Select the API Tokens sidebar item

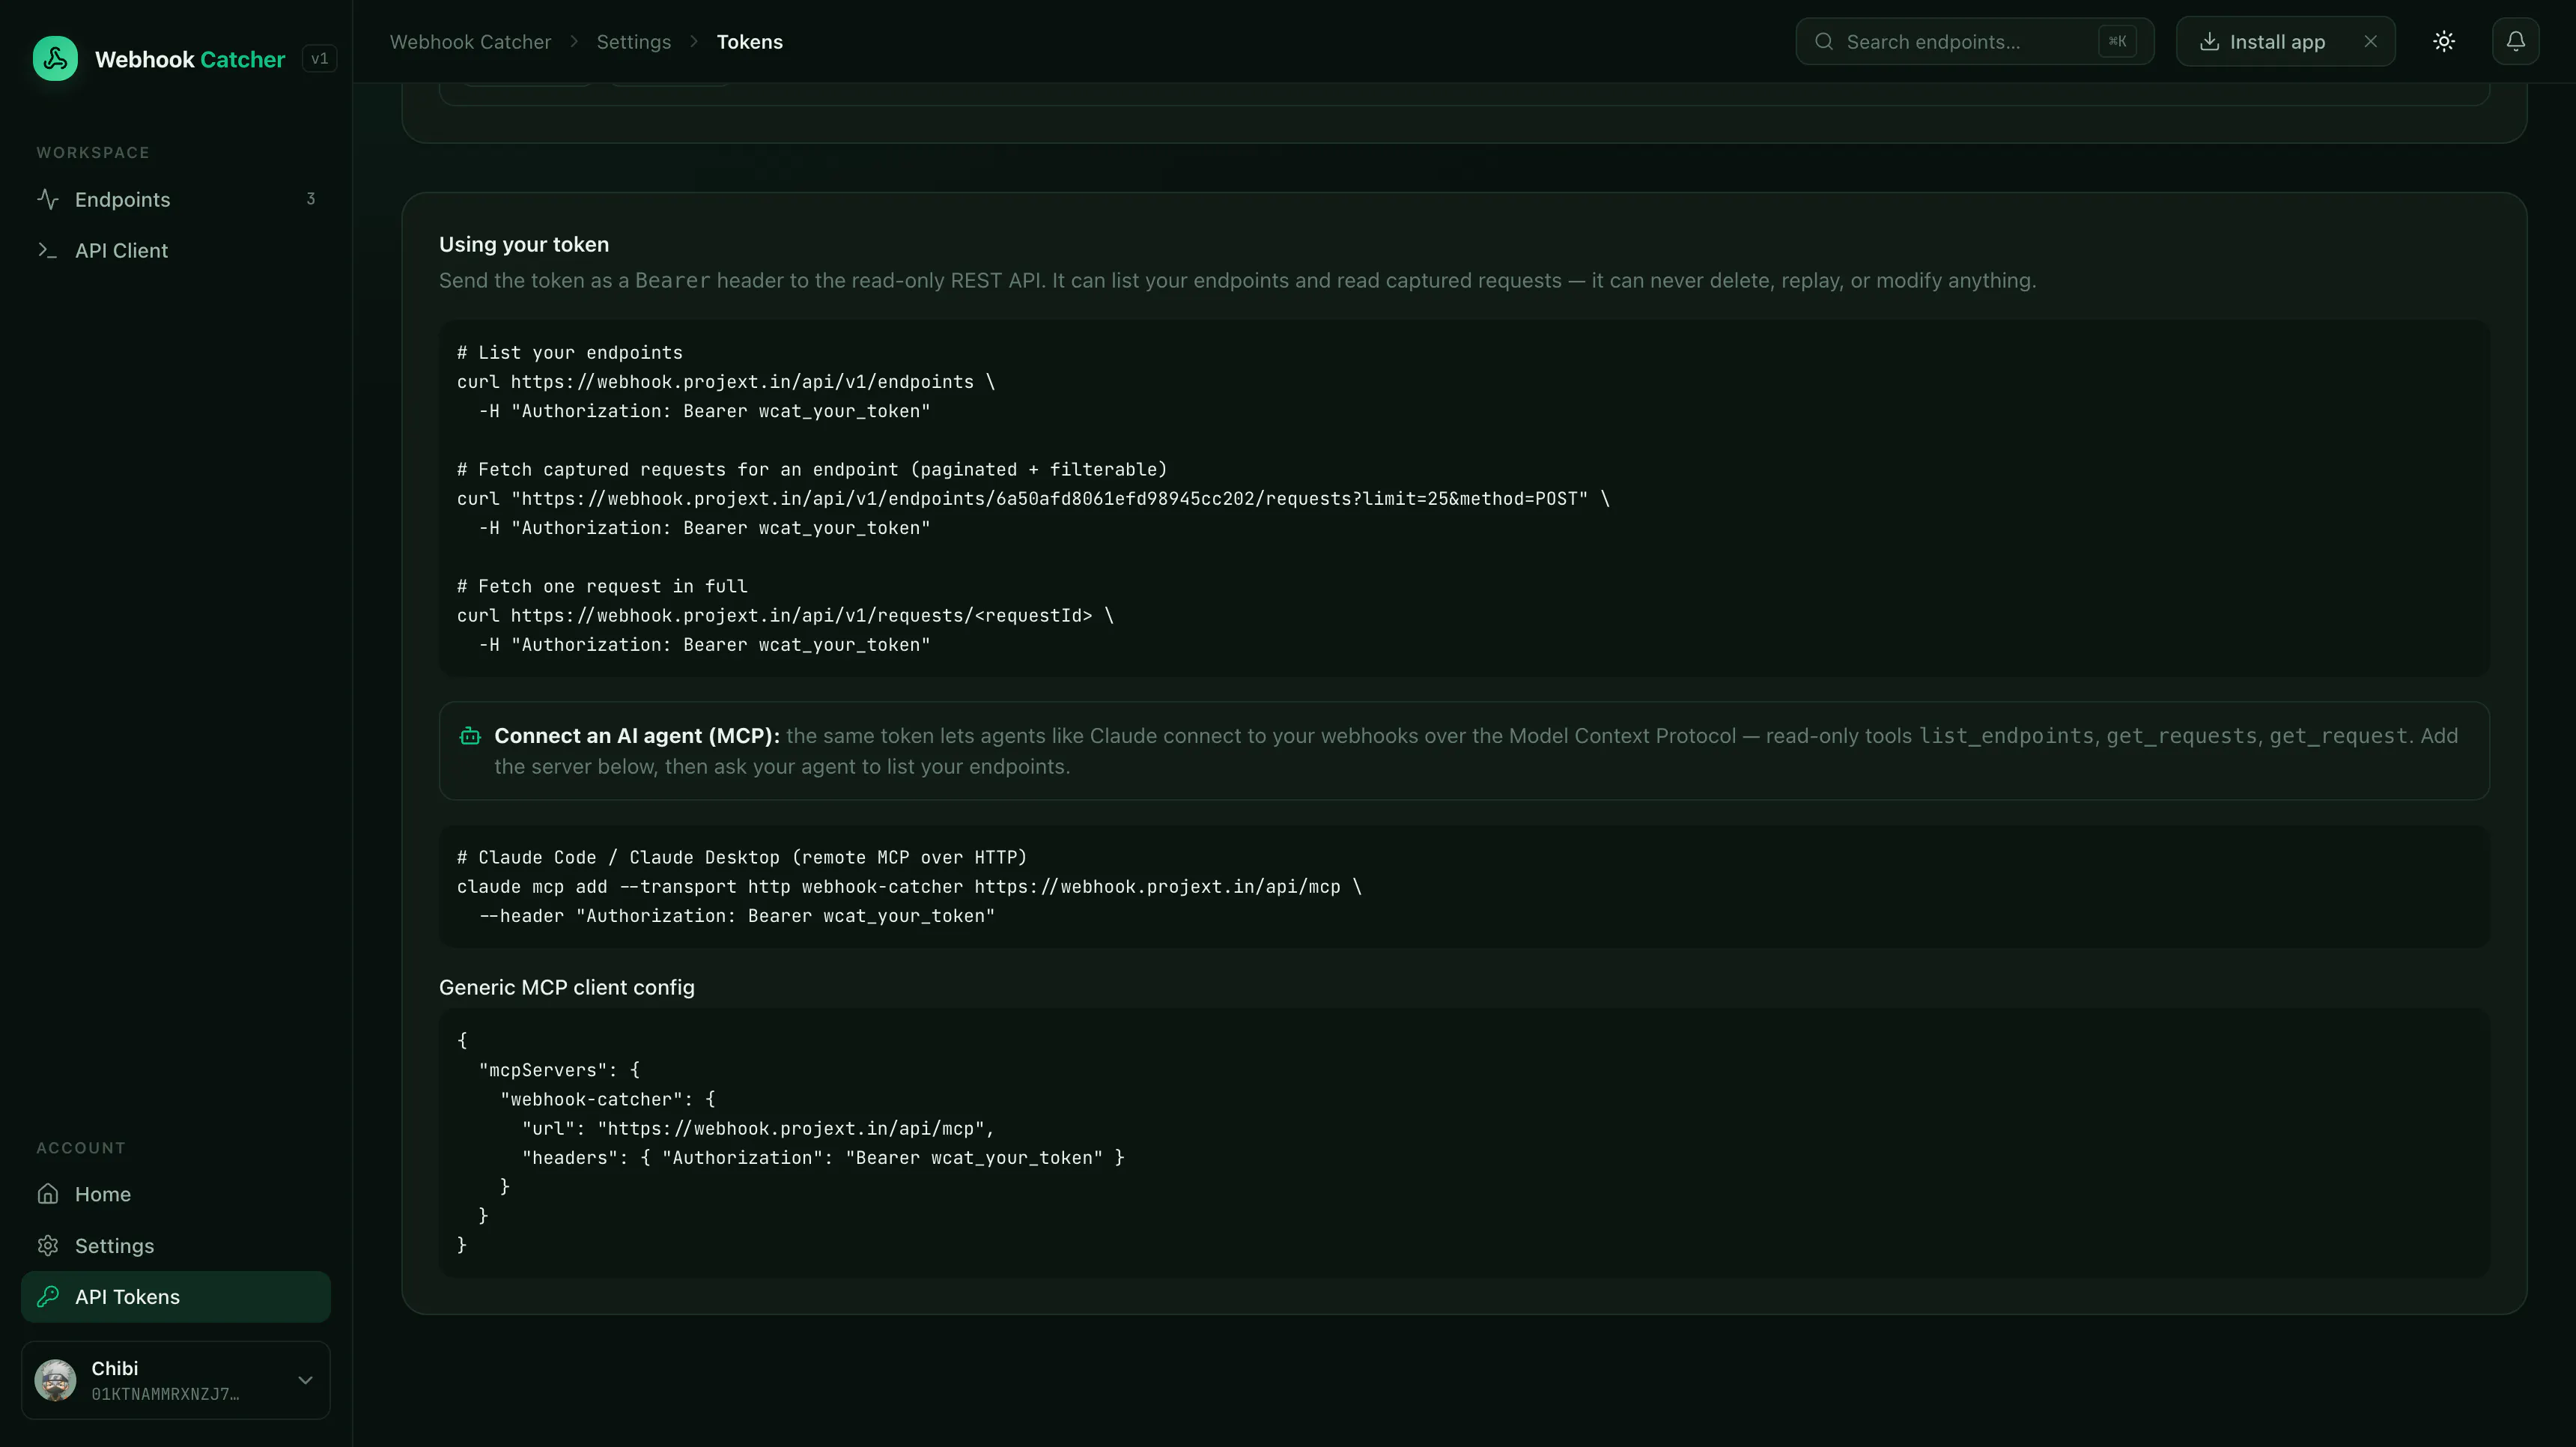pos(175,1297)
